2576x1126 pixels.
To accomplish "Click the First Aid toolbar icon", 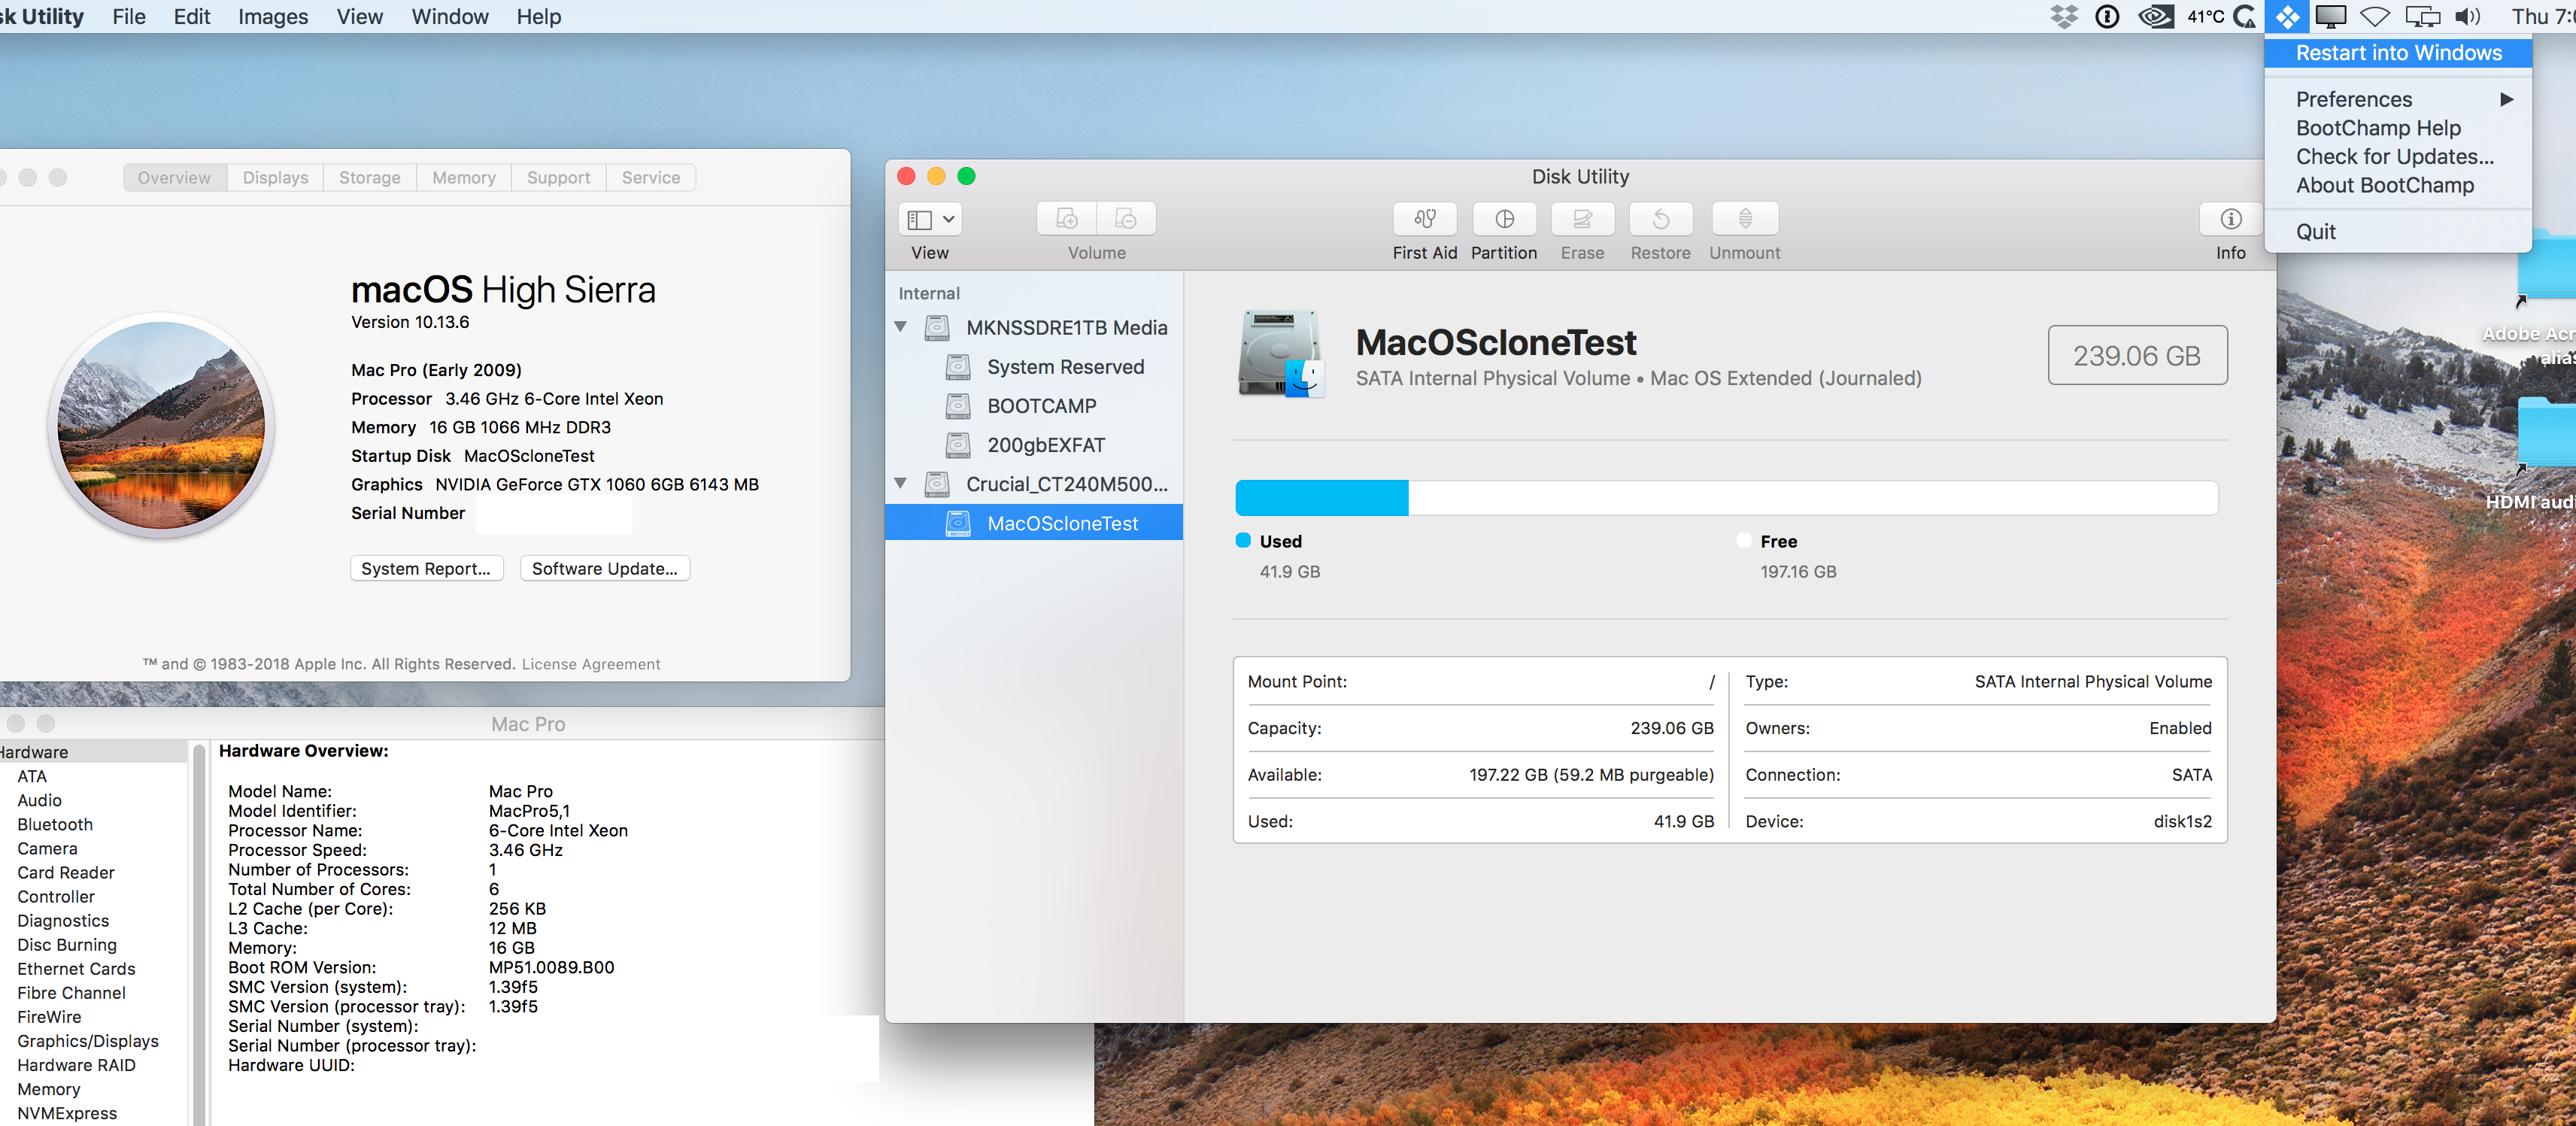I will 1424,219.
